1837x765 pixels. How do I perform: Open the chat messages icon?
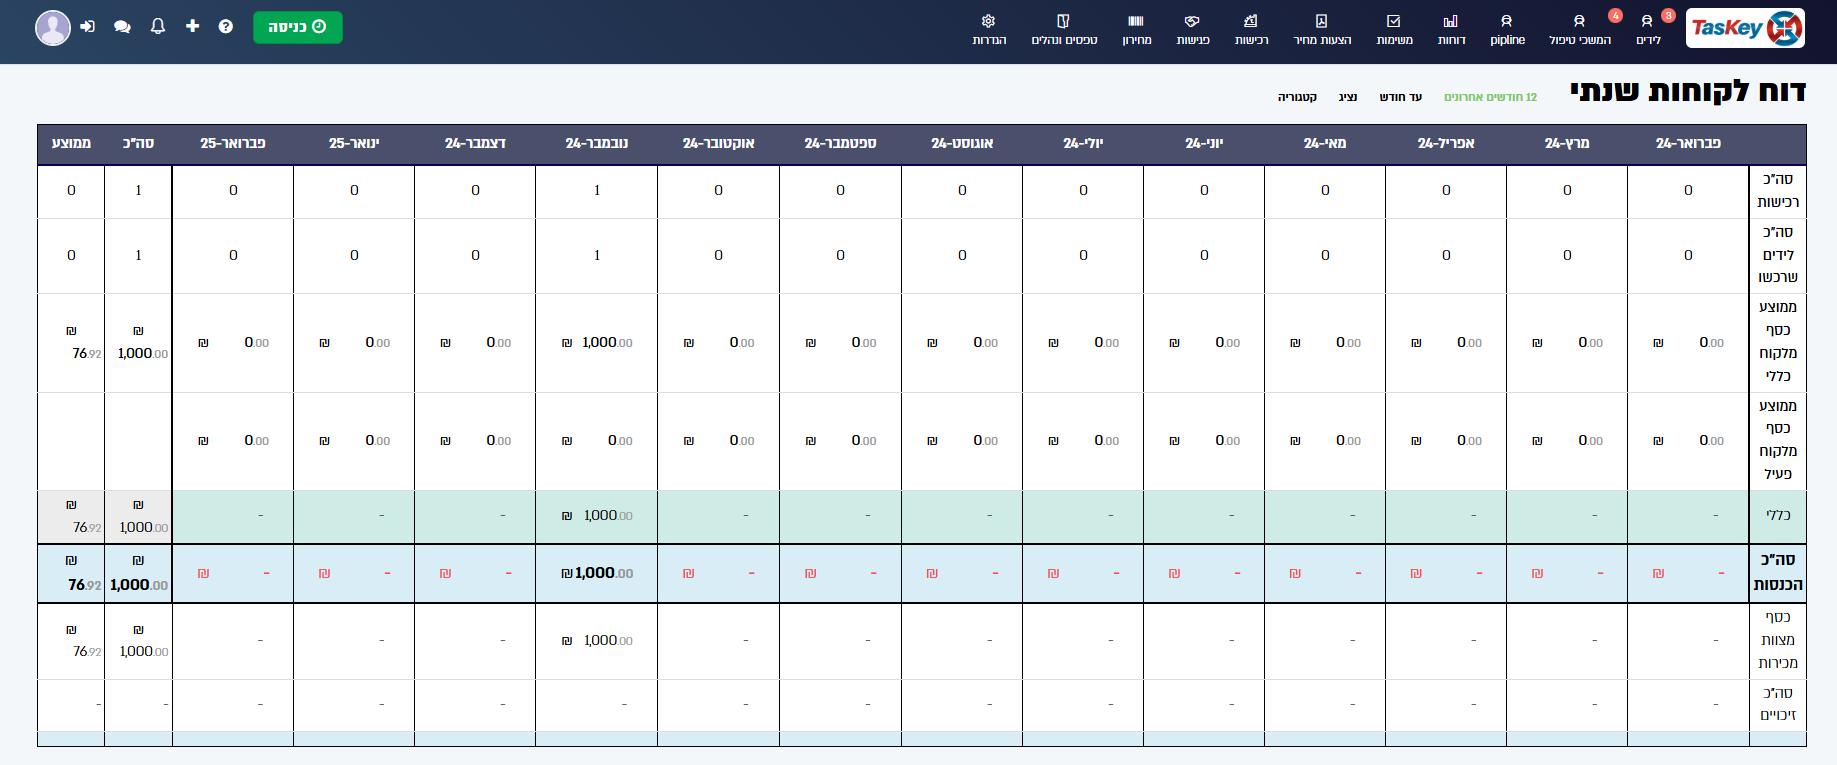coord(122,27)
